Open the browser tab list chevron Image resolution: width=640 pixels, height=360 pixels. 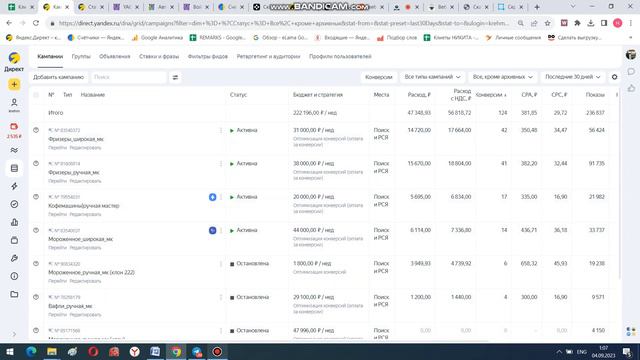click(573, 7)
